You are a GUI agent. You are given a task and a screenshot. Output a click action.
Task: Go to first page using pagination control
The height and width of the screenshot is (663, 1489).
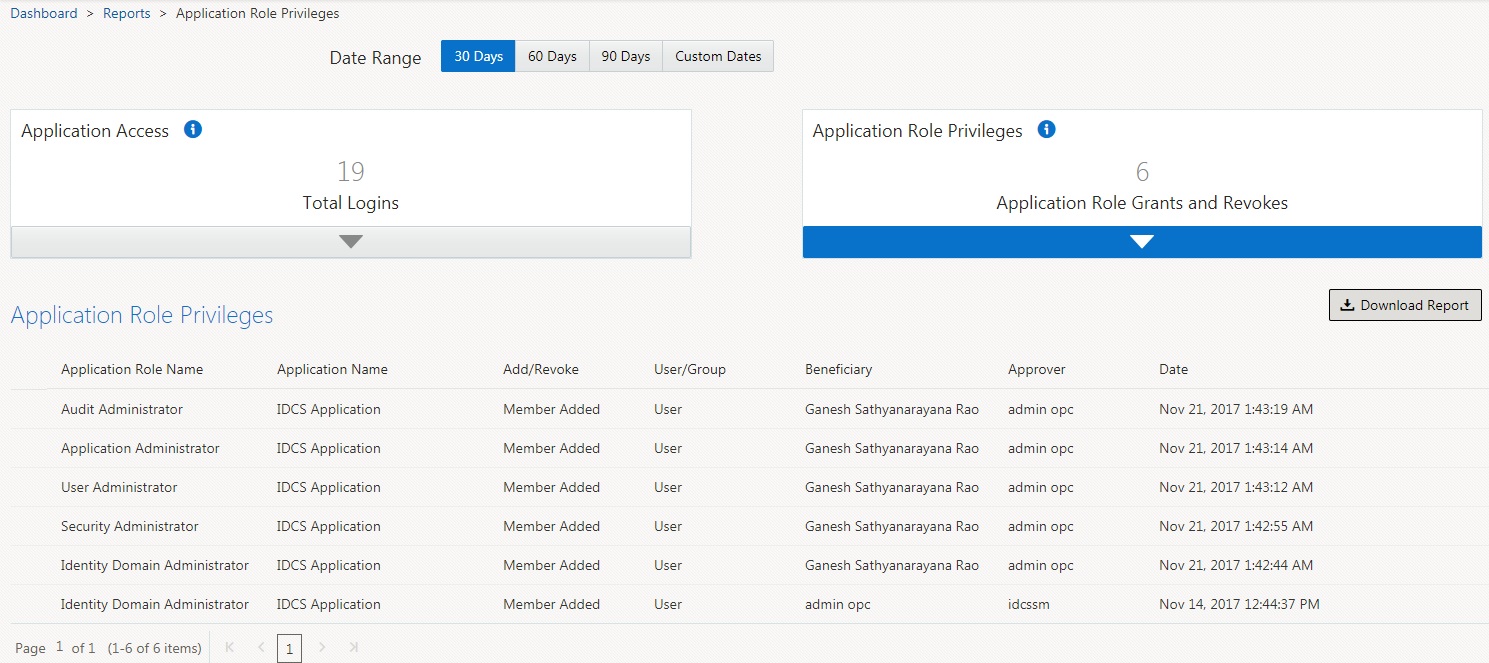(x=229, y=648)
